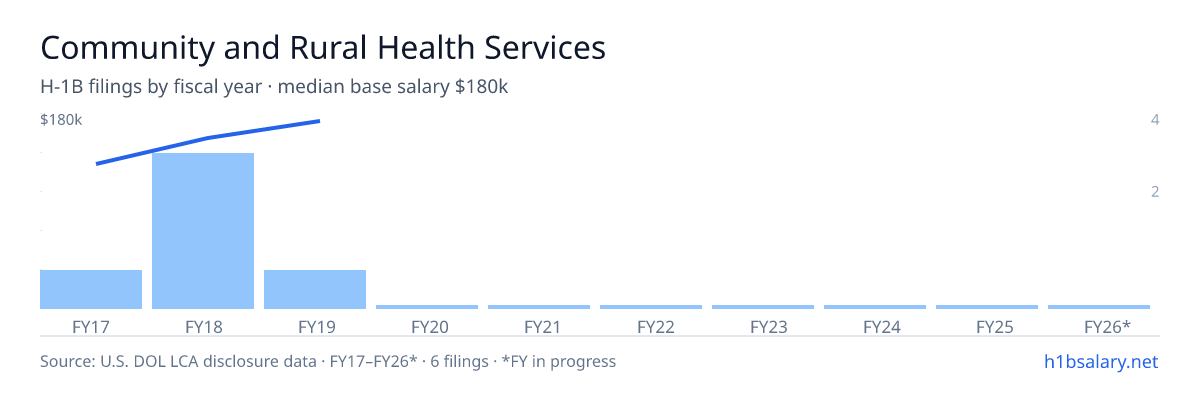Click the filings axis value 4
The image size is (1200, 400).
pos(1155,120)
